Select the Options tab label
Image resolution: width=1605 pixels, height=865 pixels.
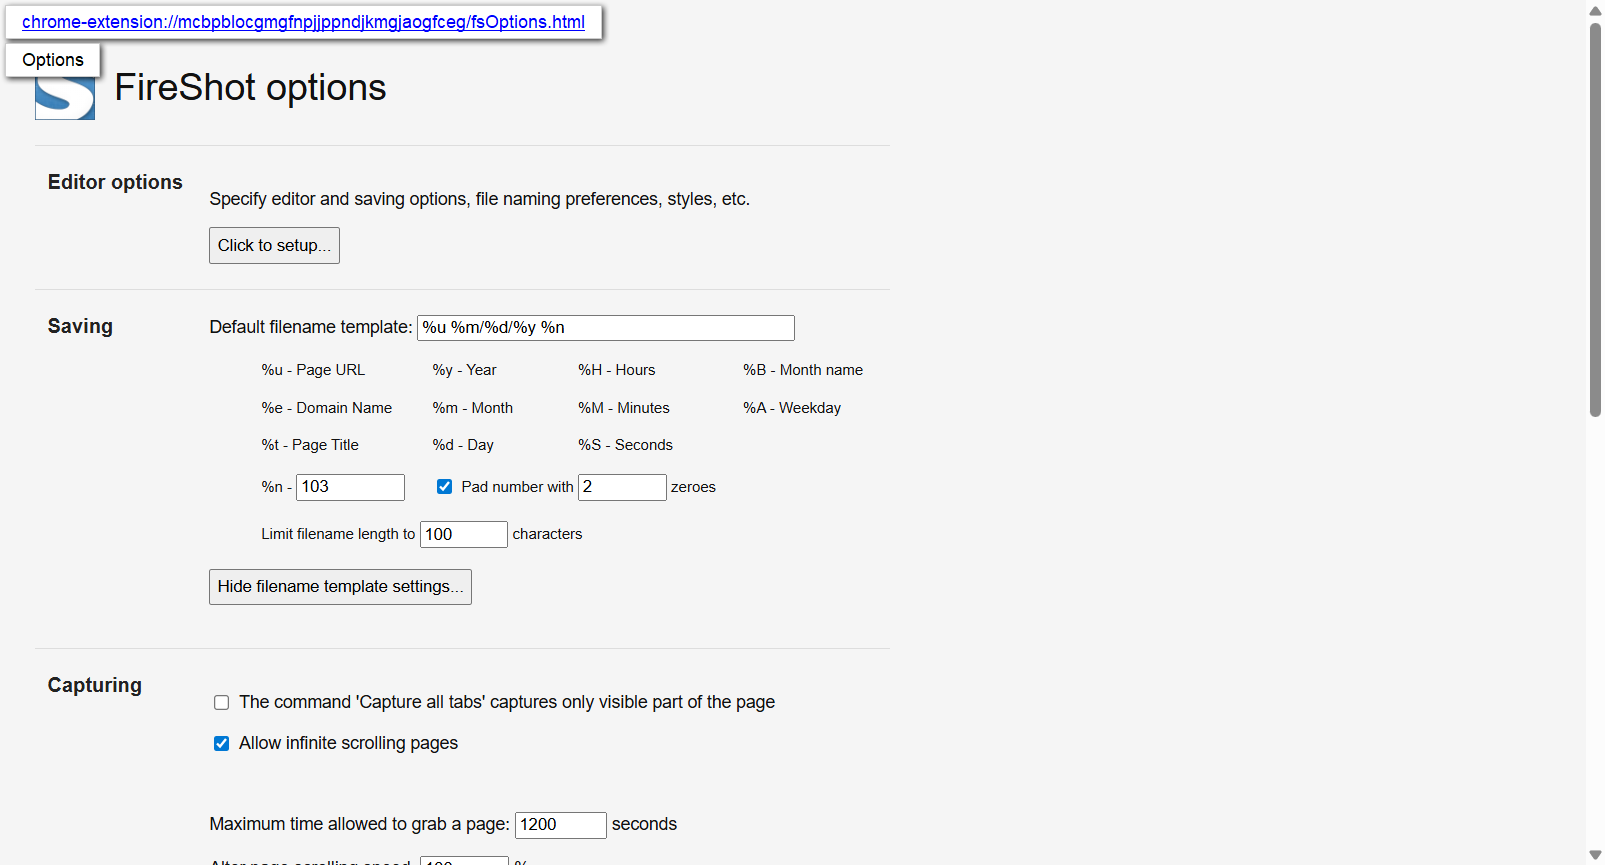53,60
